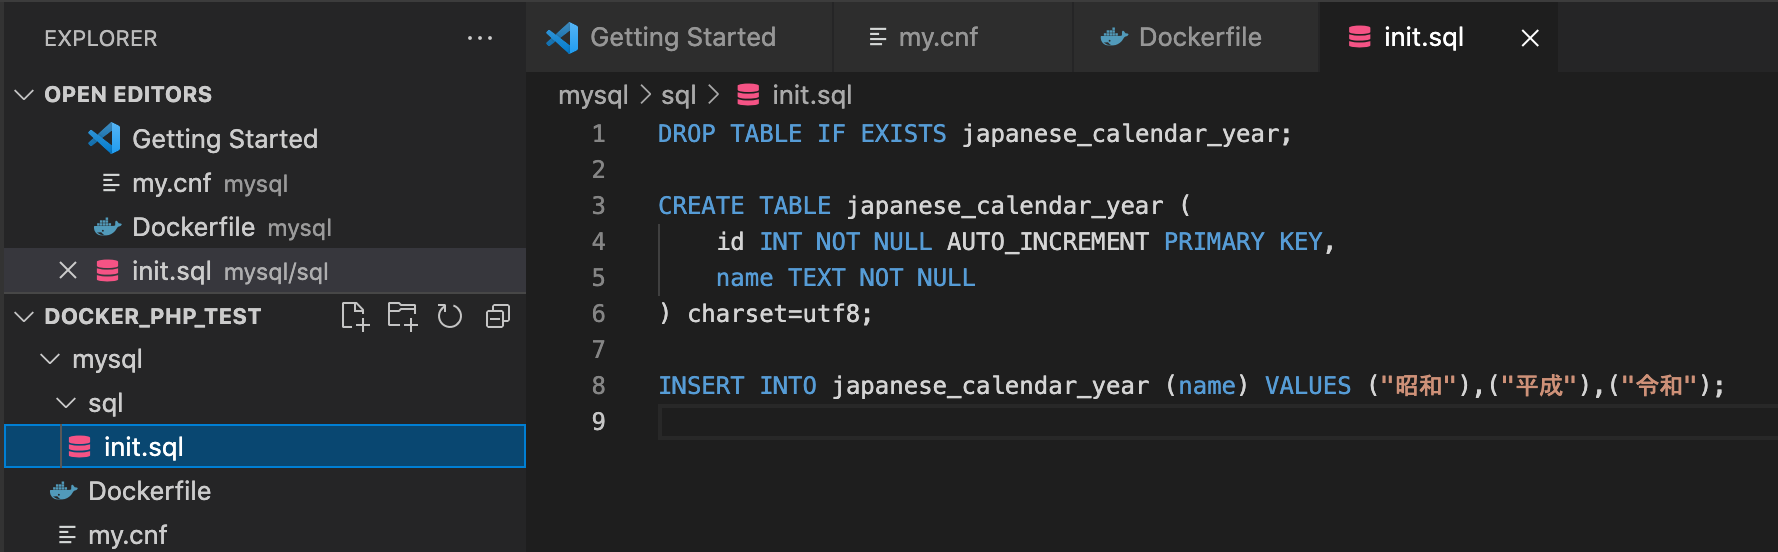Image resolution: width=1778 pixels, height=552 pixels.
Task: Click database icon in breadcrumb before init.sql
Action: point(748,95)
